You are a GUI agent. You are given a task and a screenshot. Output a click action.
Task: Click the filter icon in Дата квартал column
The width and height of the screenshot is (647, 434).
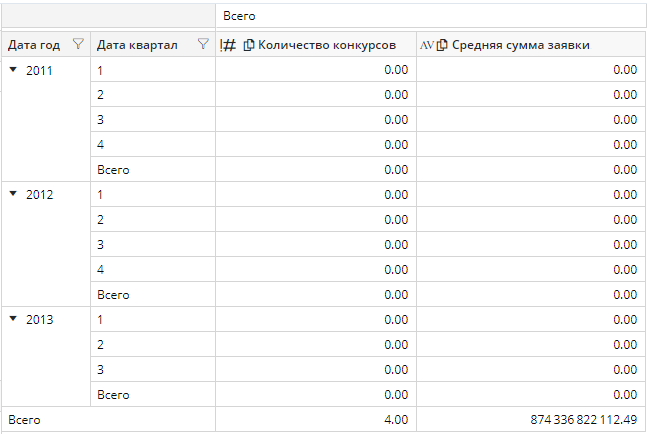203,44
